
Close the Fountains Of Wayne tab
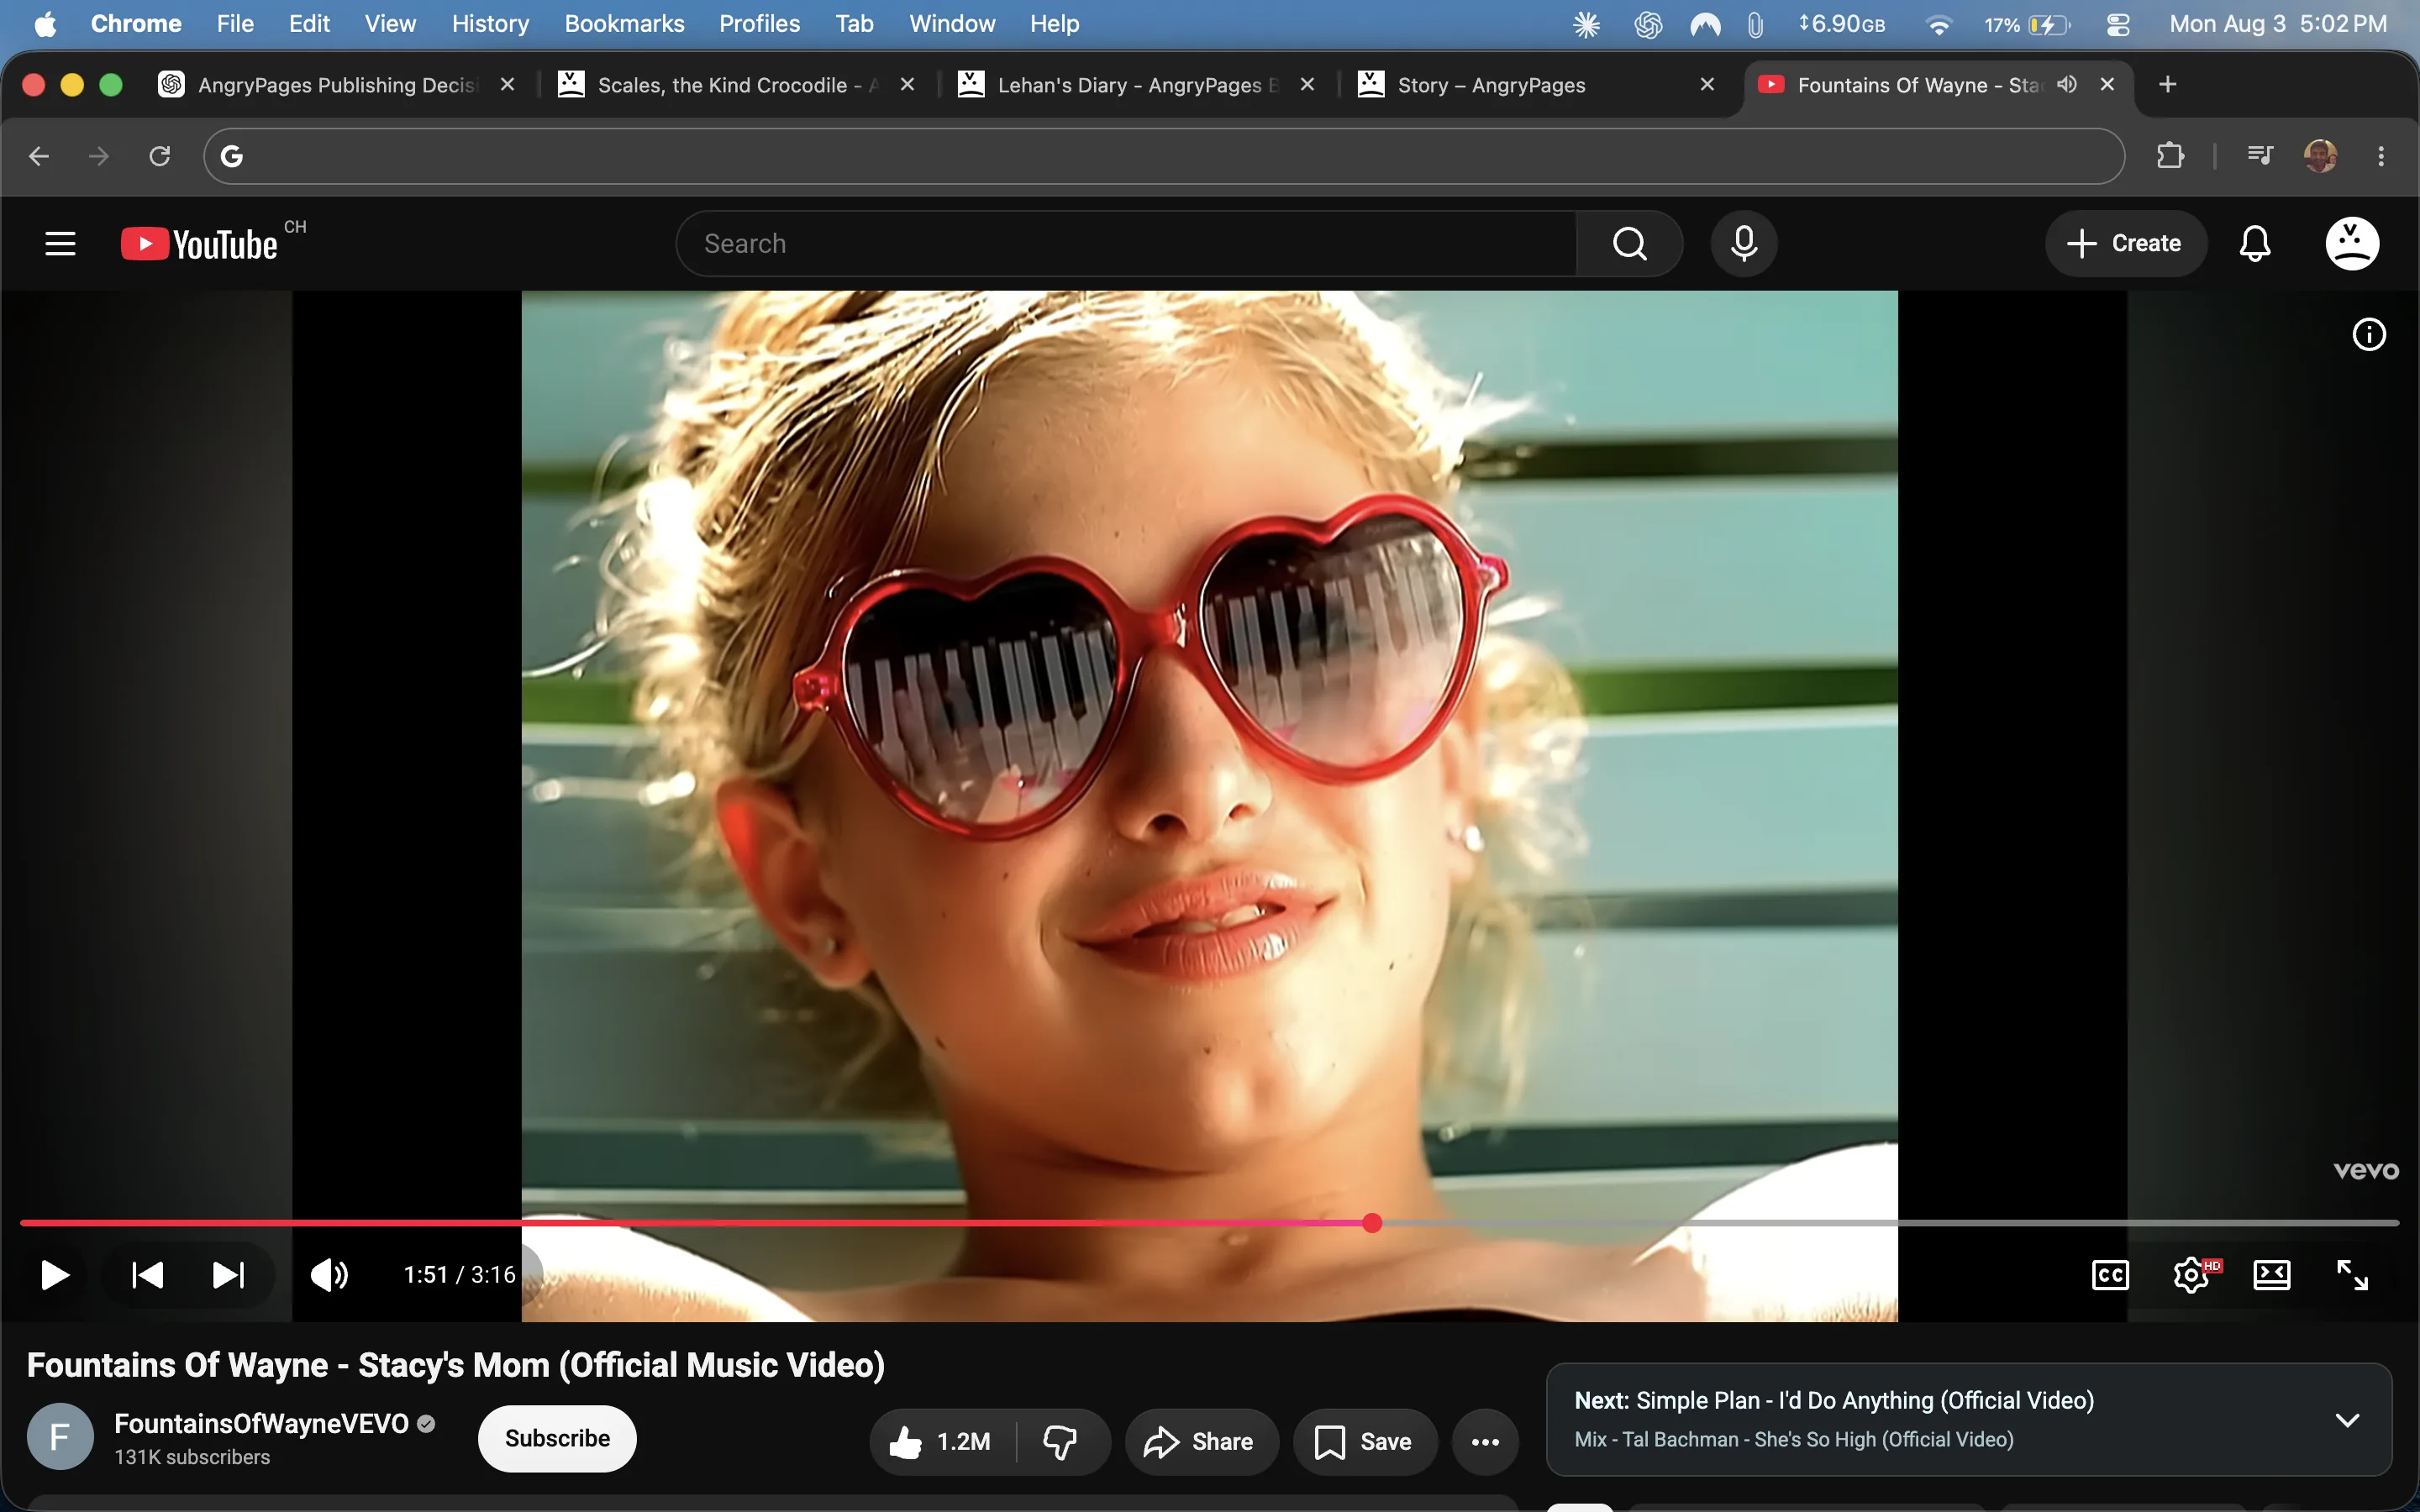[2107, 84]
